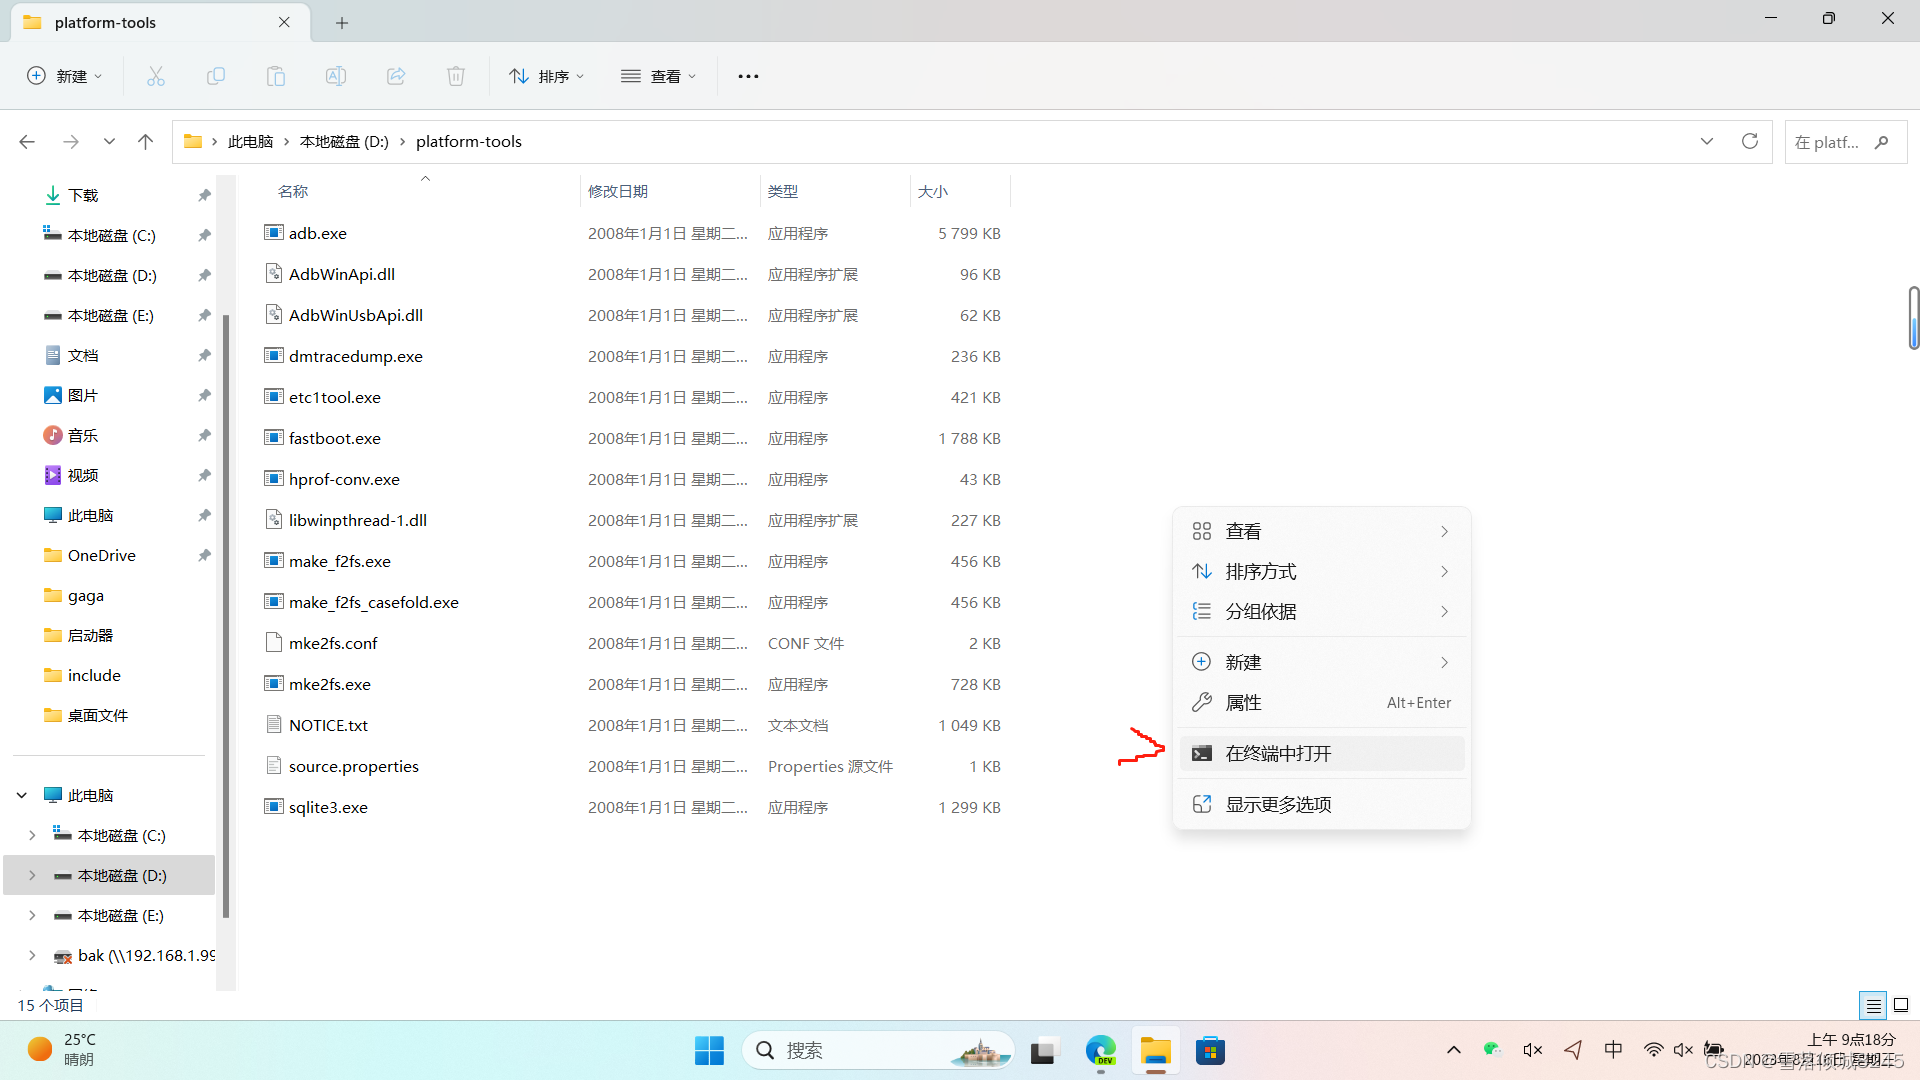Click the Cut scissors icon in toolbar
The height and width of the screenshot is (1080, 1920).
156,76
